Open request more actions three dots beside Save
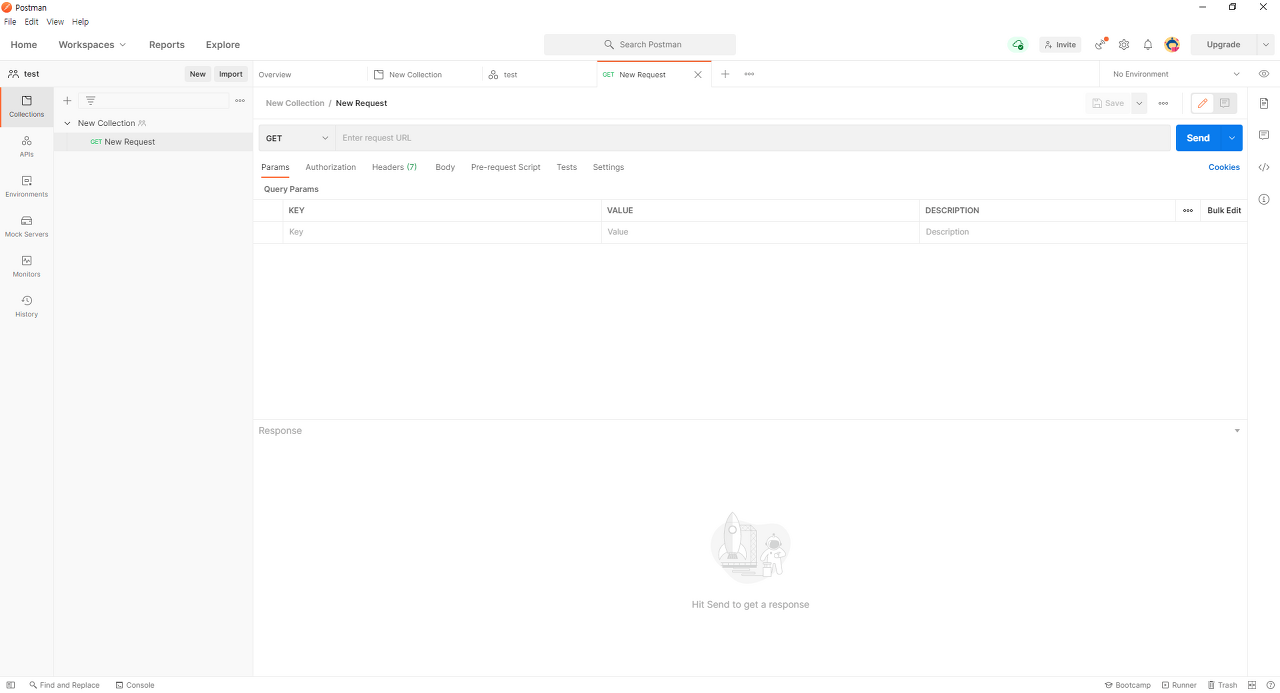Screen dimensions: 1280x693 [1163, 103]
